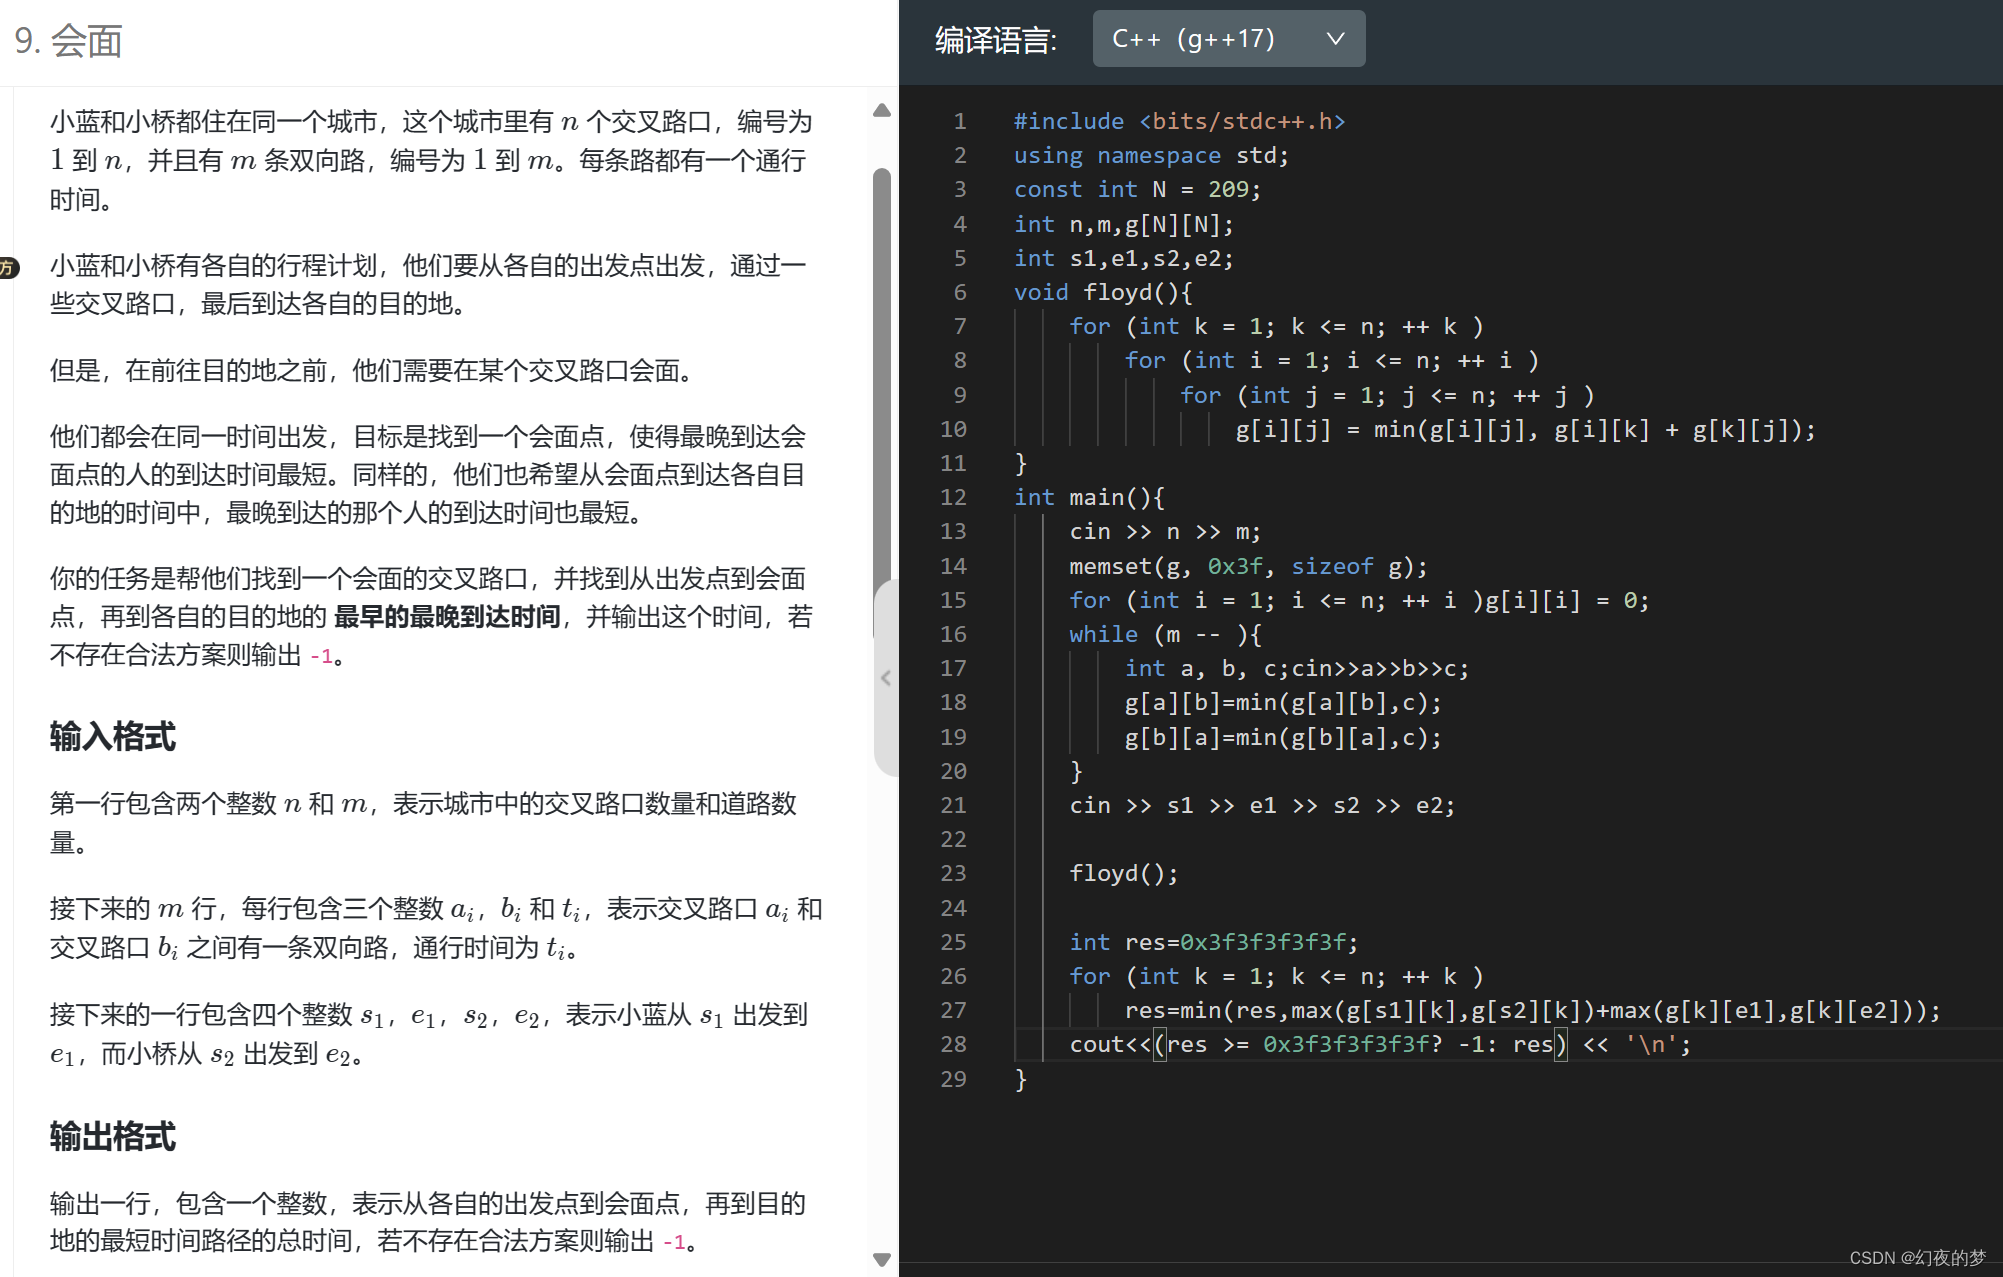Click code line 'int s1,e1,s2,e2;'
The height and width of the screenshot is (1277, 2003).
coord(1124,258)
